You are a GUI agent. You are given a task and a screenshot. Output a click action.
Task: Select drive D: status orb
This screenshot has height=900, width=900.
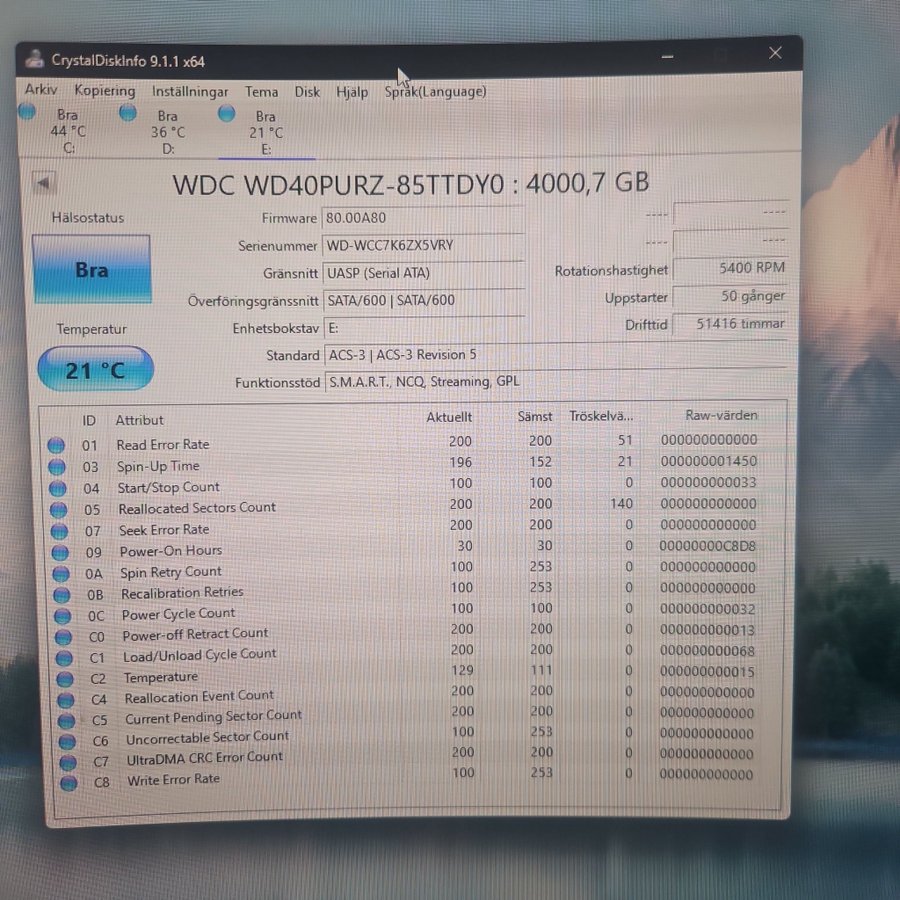(128, 113)
